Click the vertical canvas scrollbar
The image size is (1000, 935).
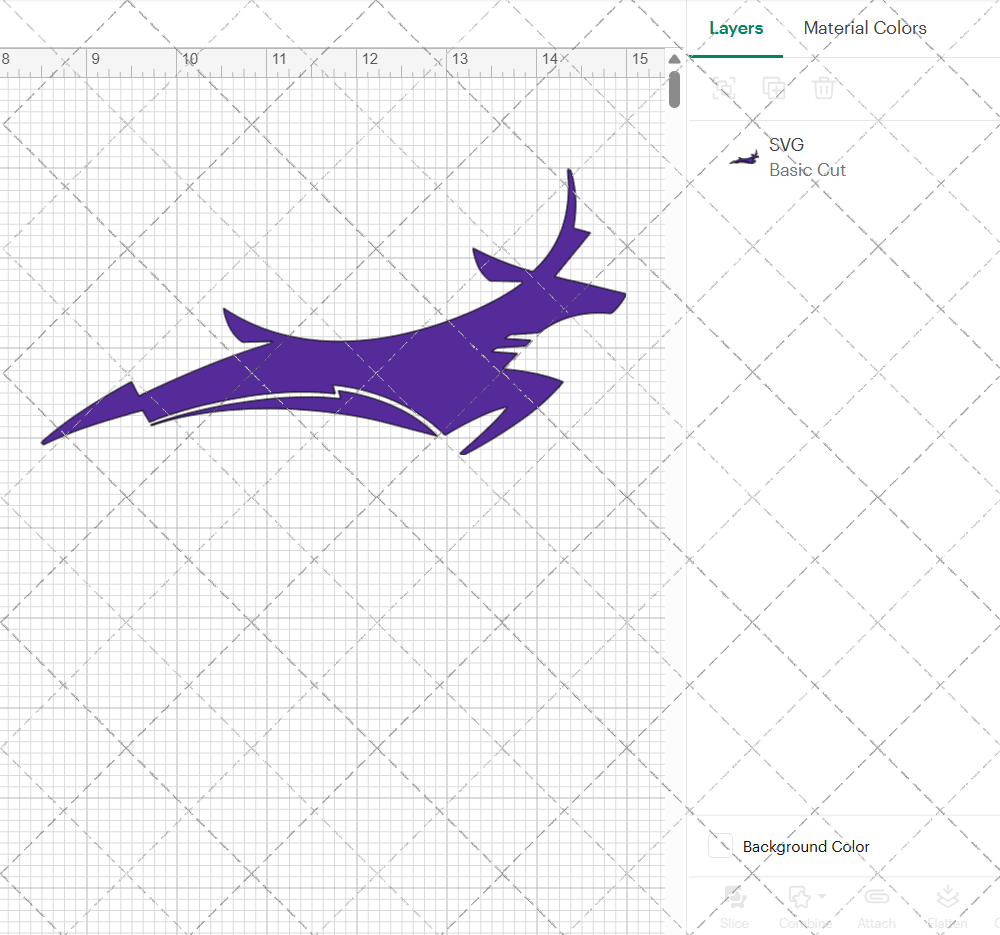[x=674, y=89]
